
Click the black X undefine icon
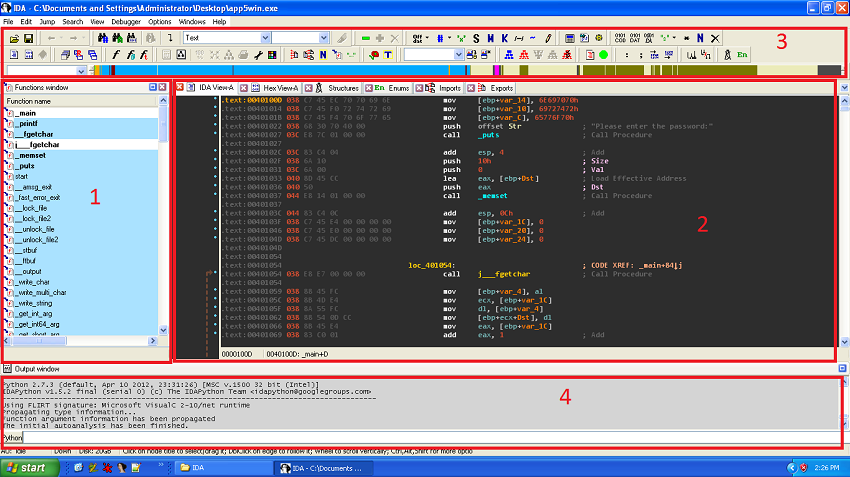click(715, 38)
